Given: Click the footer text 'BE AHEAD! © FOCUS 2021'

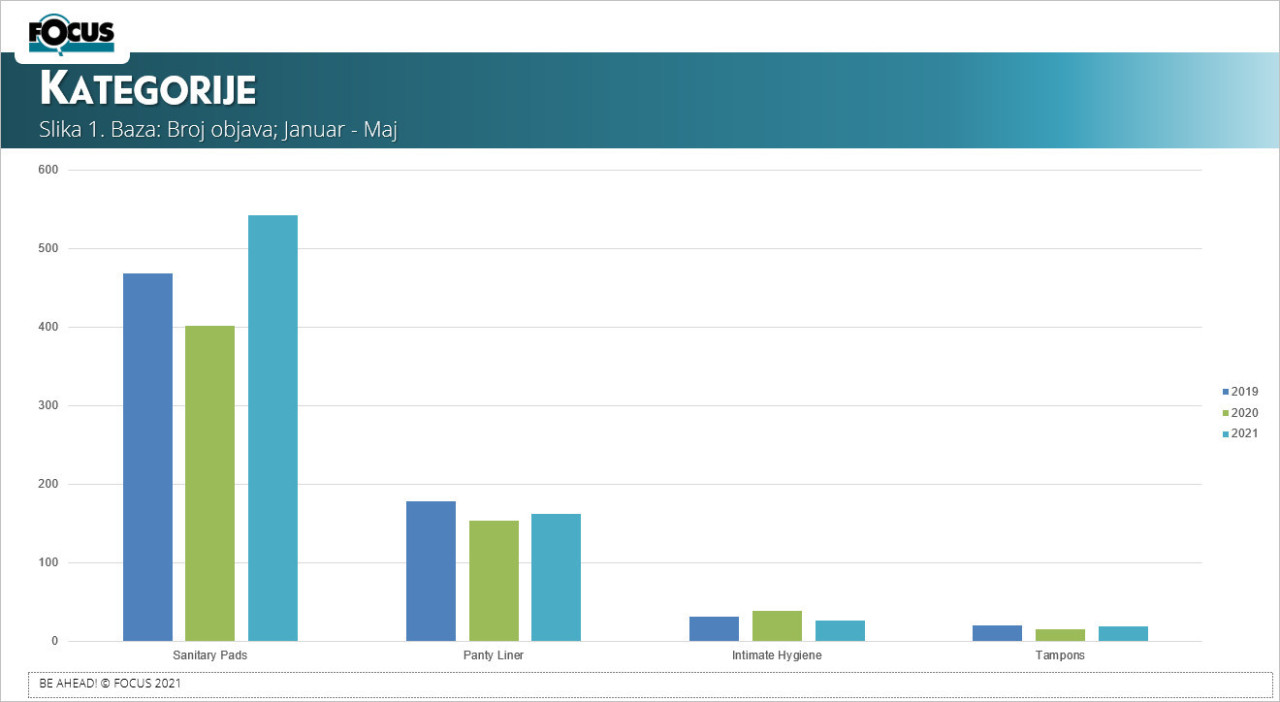Looking at the screenshot, I should tap(110, 684).
